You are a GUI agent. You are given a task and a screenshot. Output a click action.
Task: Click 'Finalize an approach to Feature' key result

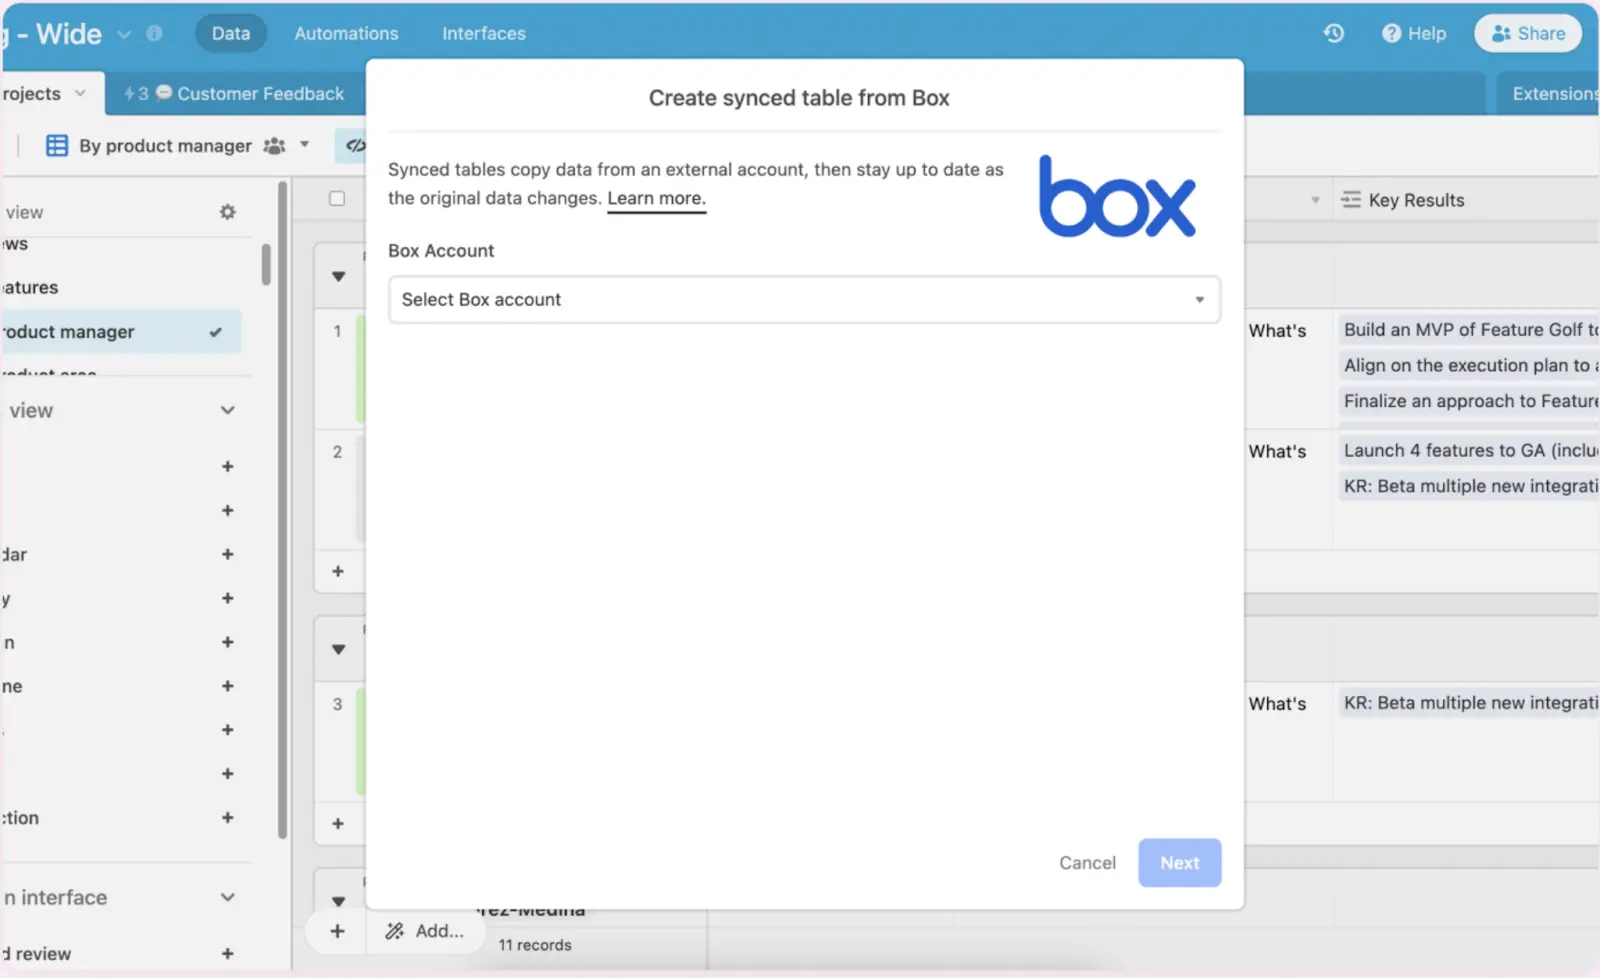[1470, 401]
